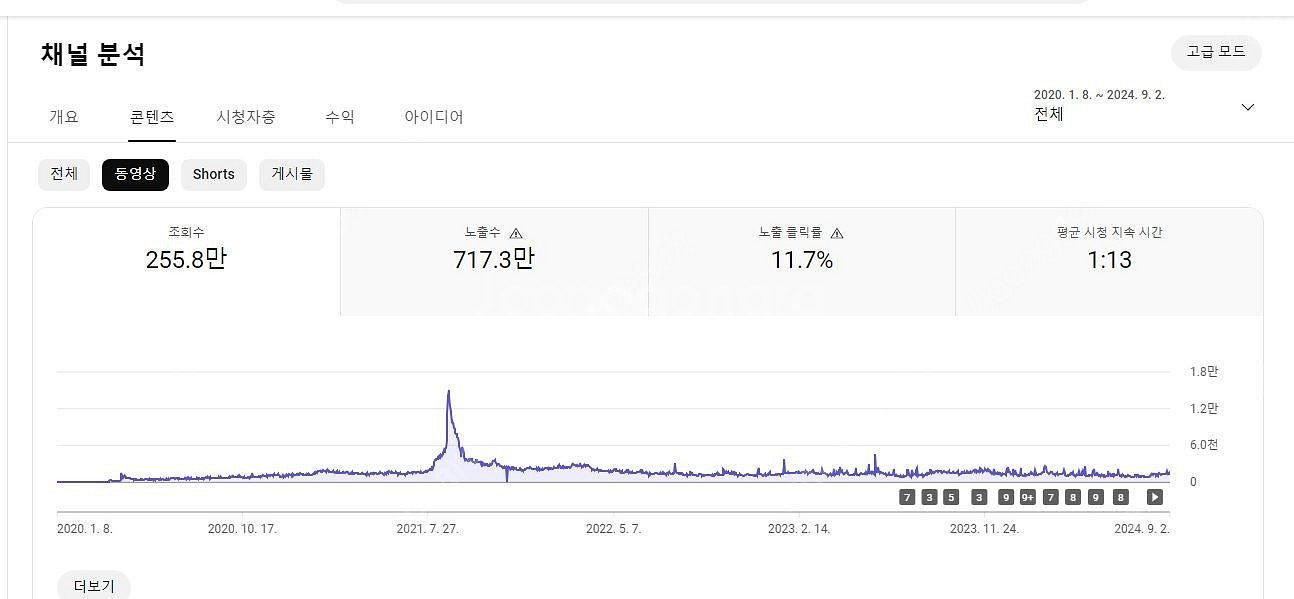The image size is (1294, 599).
Task: Click the warning icon beside 노출 클릭률
Action: click(x=837, y=233)
